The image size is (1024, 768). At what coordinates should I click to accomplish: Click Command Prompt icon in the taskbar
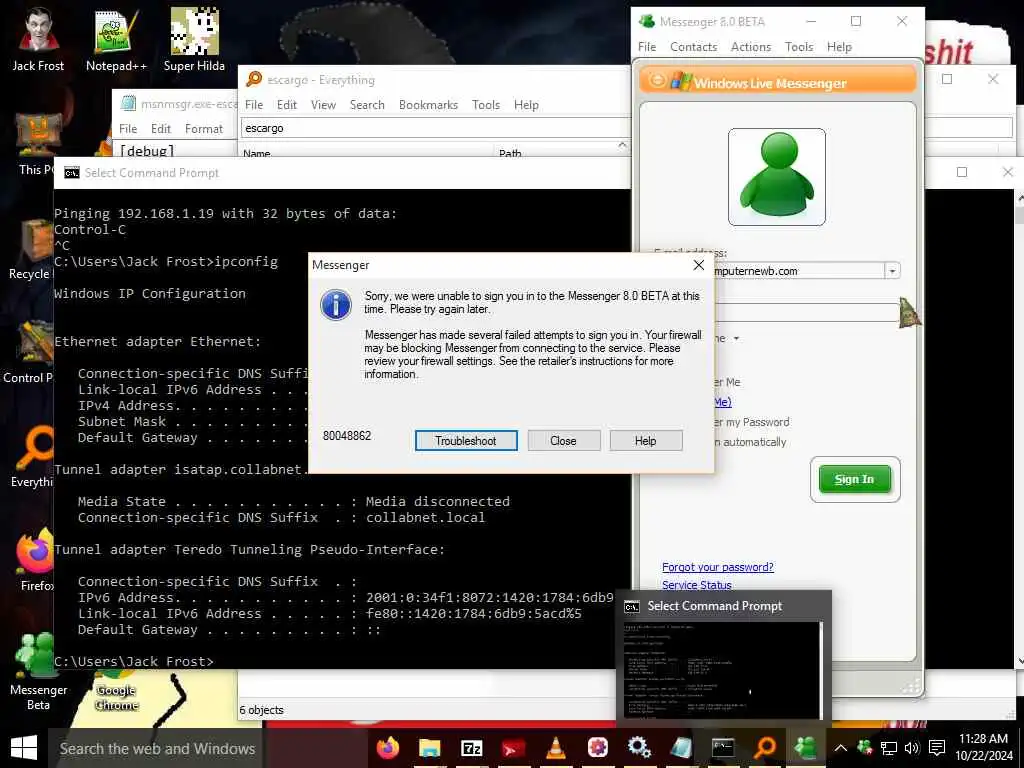(722, 748)
